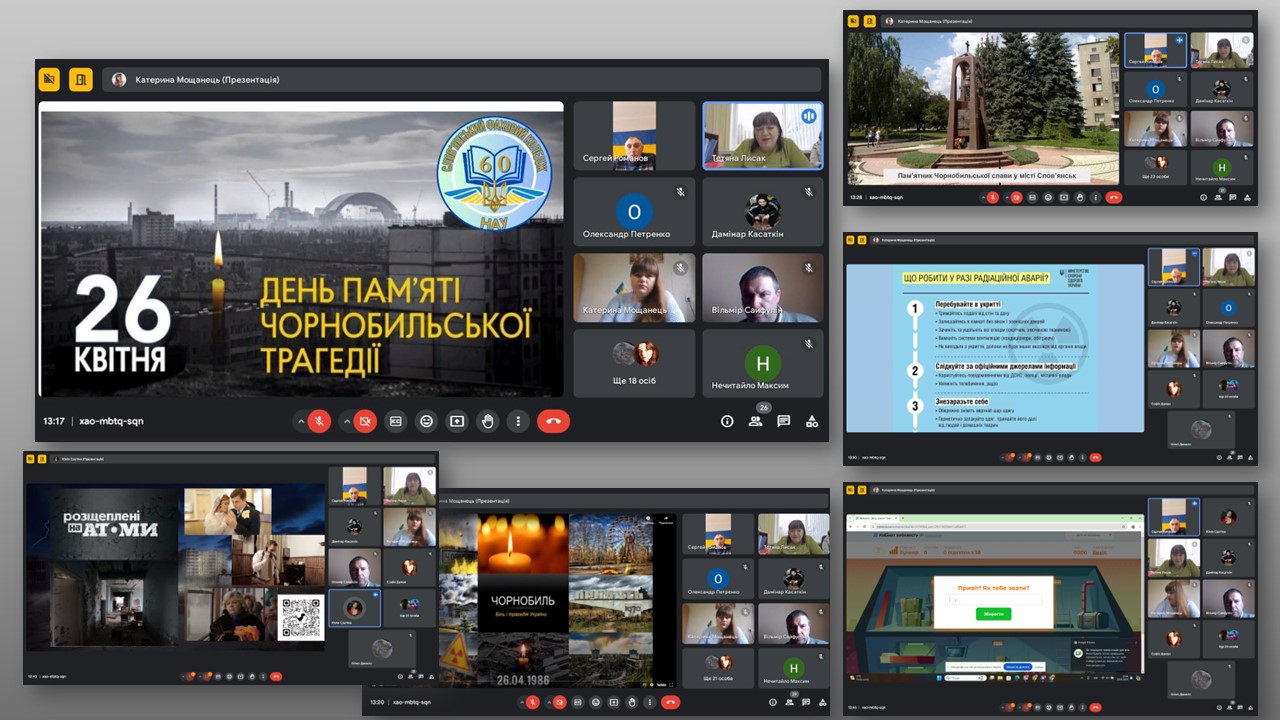Open chat panel icon in the 13:17 window
The width and height of the screenshot is (1280, 720).
[x=784, y=421]
